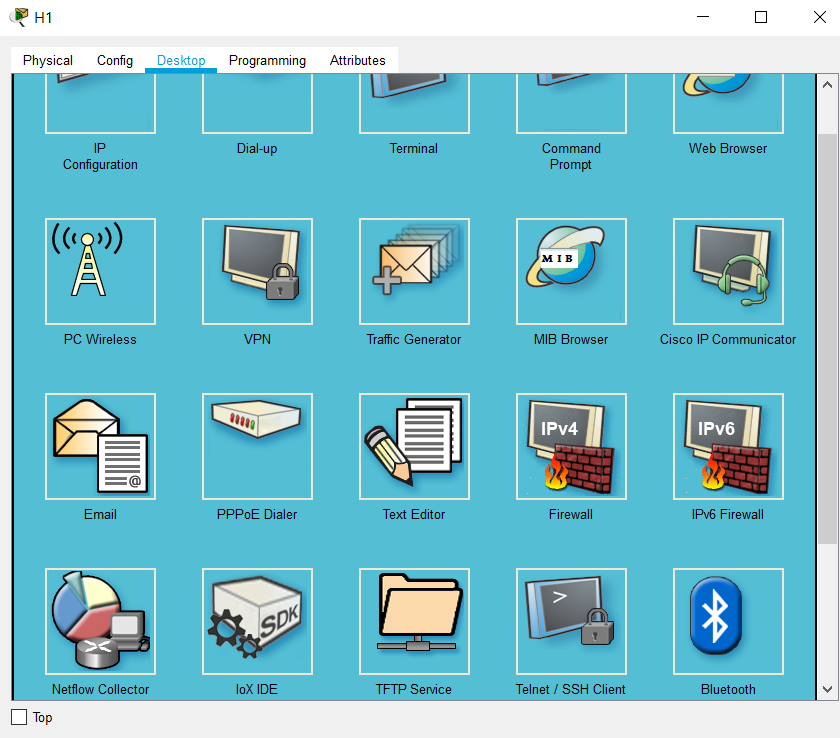840x738 pixels.
Task: Launch the Netflow Collector
Action: [x=100, y=622]
